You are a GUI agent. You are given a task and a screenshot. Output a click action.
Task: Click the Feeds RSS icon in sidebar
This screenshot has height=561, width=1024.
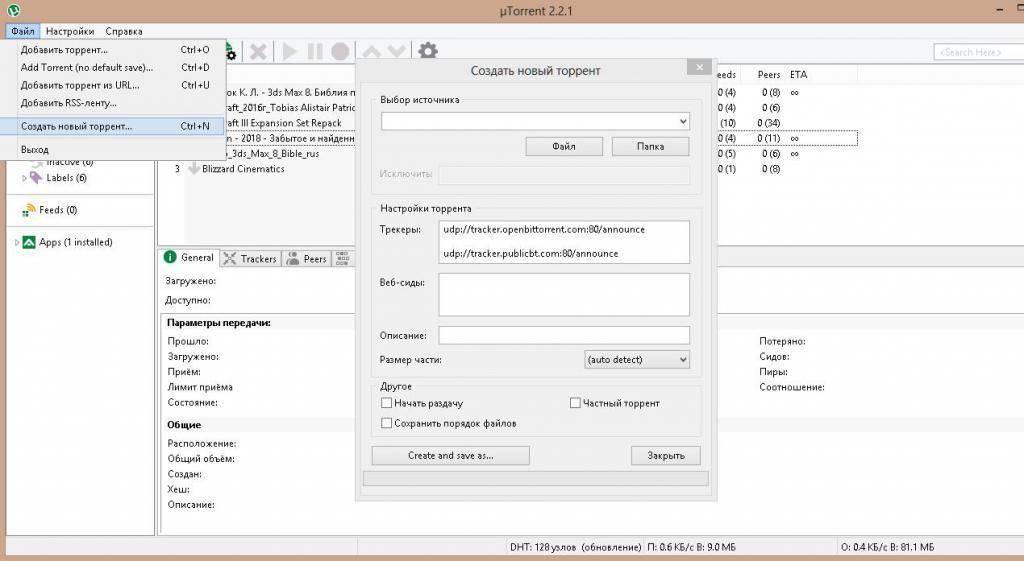pos(30,210)
